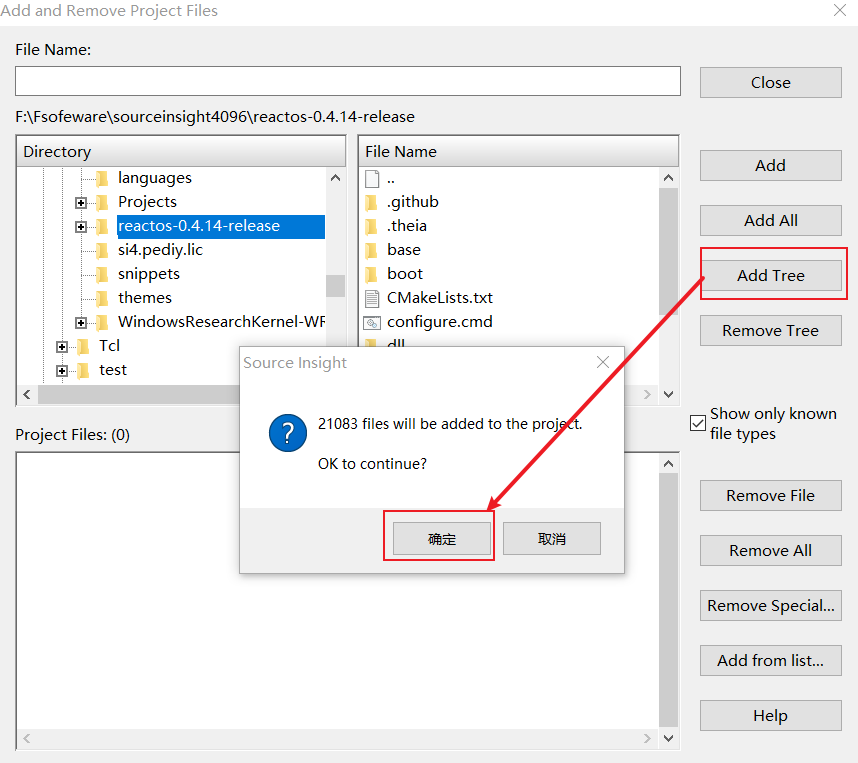Click the Add button
Viewport: 858px width, 763px height.
770,165
